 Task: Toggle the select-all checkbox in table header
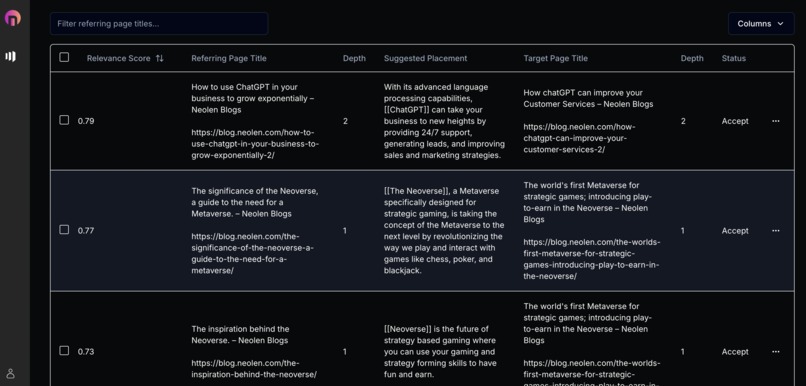point(64,57)
